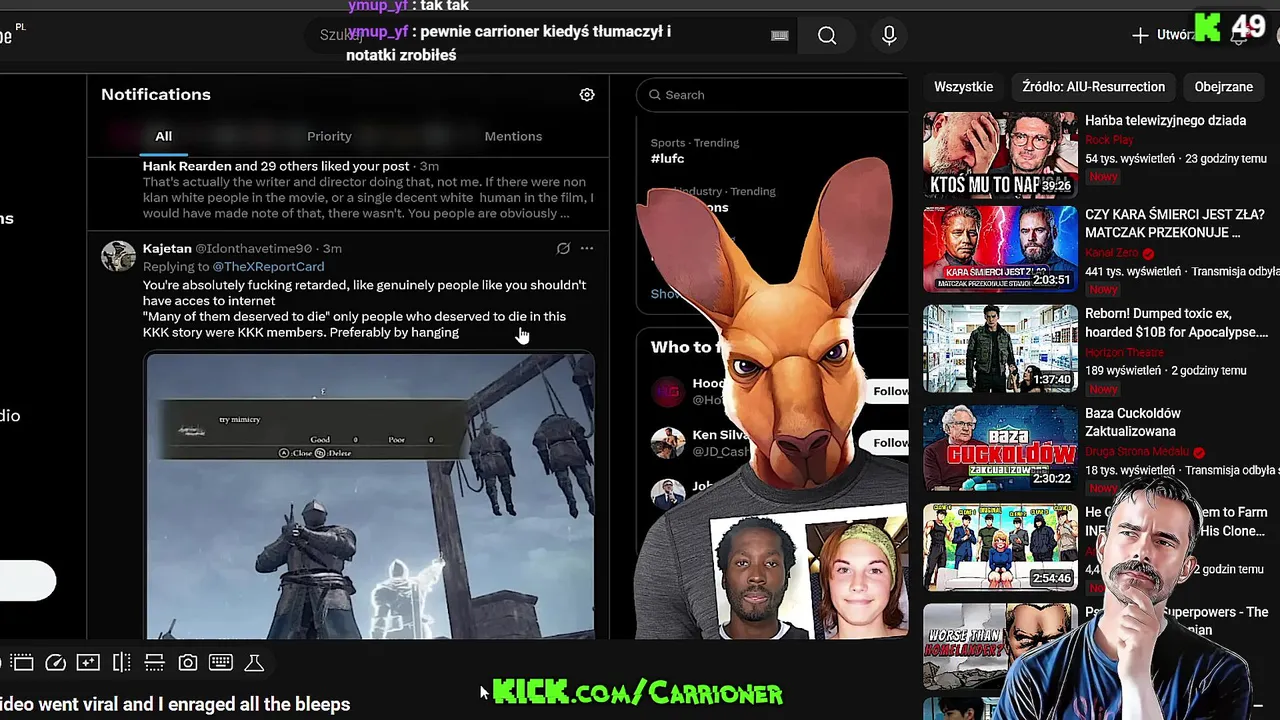Open the 2:54:46 manga video thumbnail

pyautogui.click(x=1000, y=547)
